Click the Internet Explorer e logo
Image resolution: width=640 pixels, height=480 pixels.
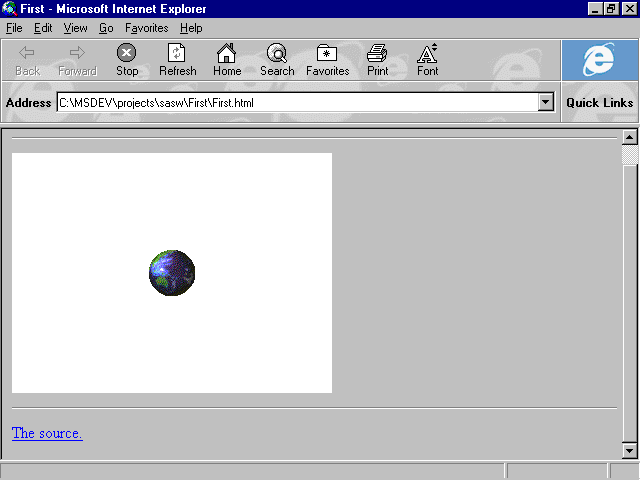point(599,60)
